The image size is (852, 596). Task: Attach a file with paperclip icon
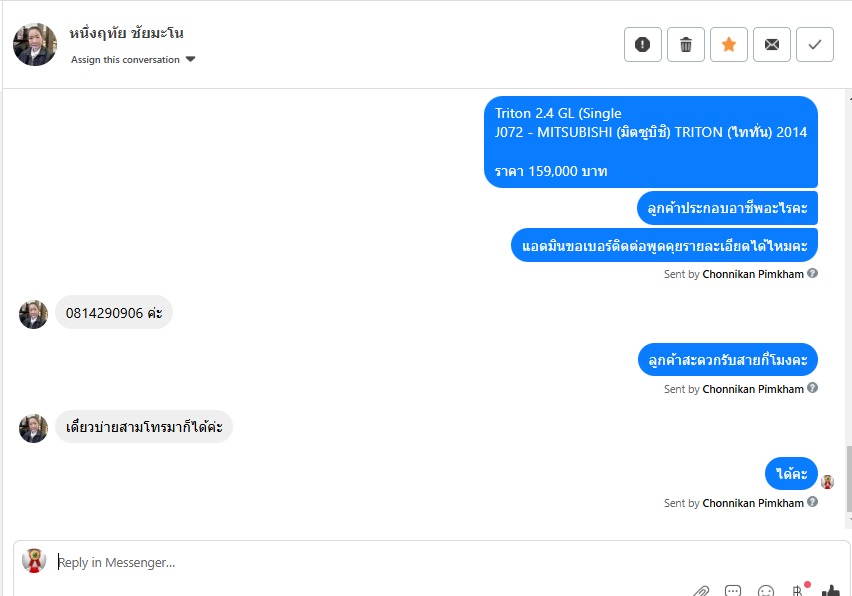[702, 590]
